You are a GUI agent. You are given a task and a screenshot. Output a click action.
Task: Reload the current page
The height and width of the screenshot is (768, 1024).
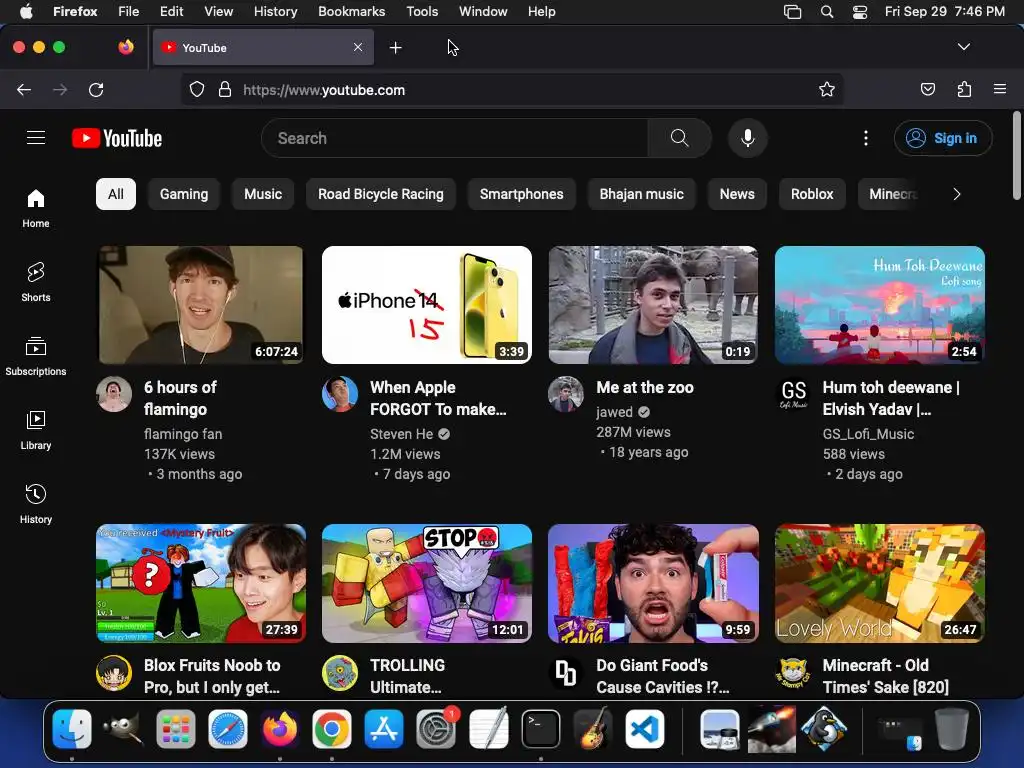96,89
